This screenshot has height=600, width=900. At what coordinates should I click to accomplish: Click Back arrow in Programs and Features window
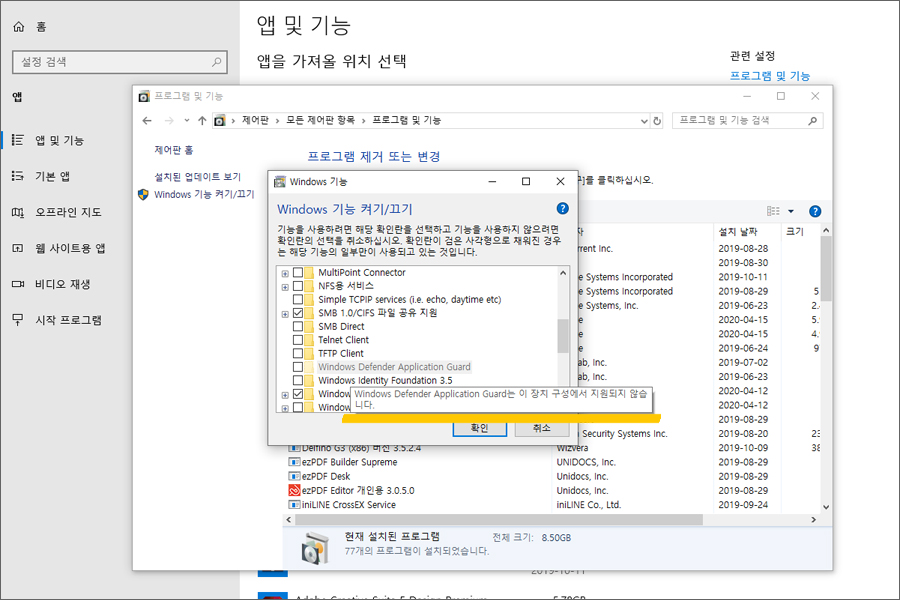[x=147, y=121]
